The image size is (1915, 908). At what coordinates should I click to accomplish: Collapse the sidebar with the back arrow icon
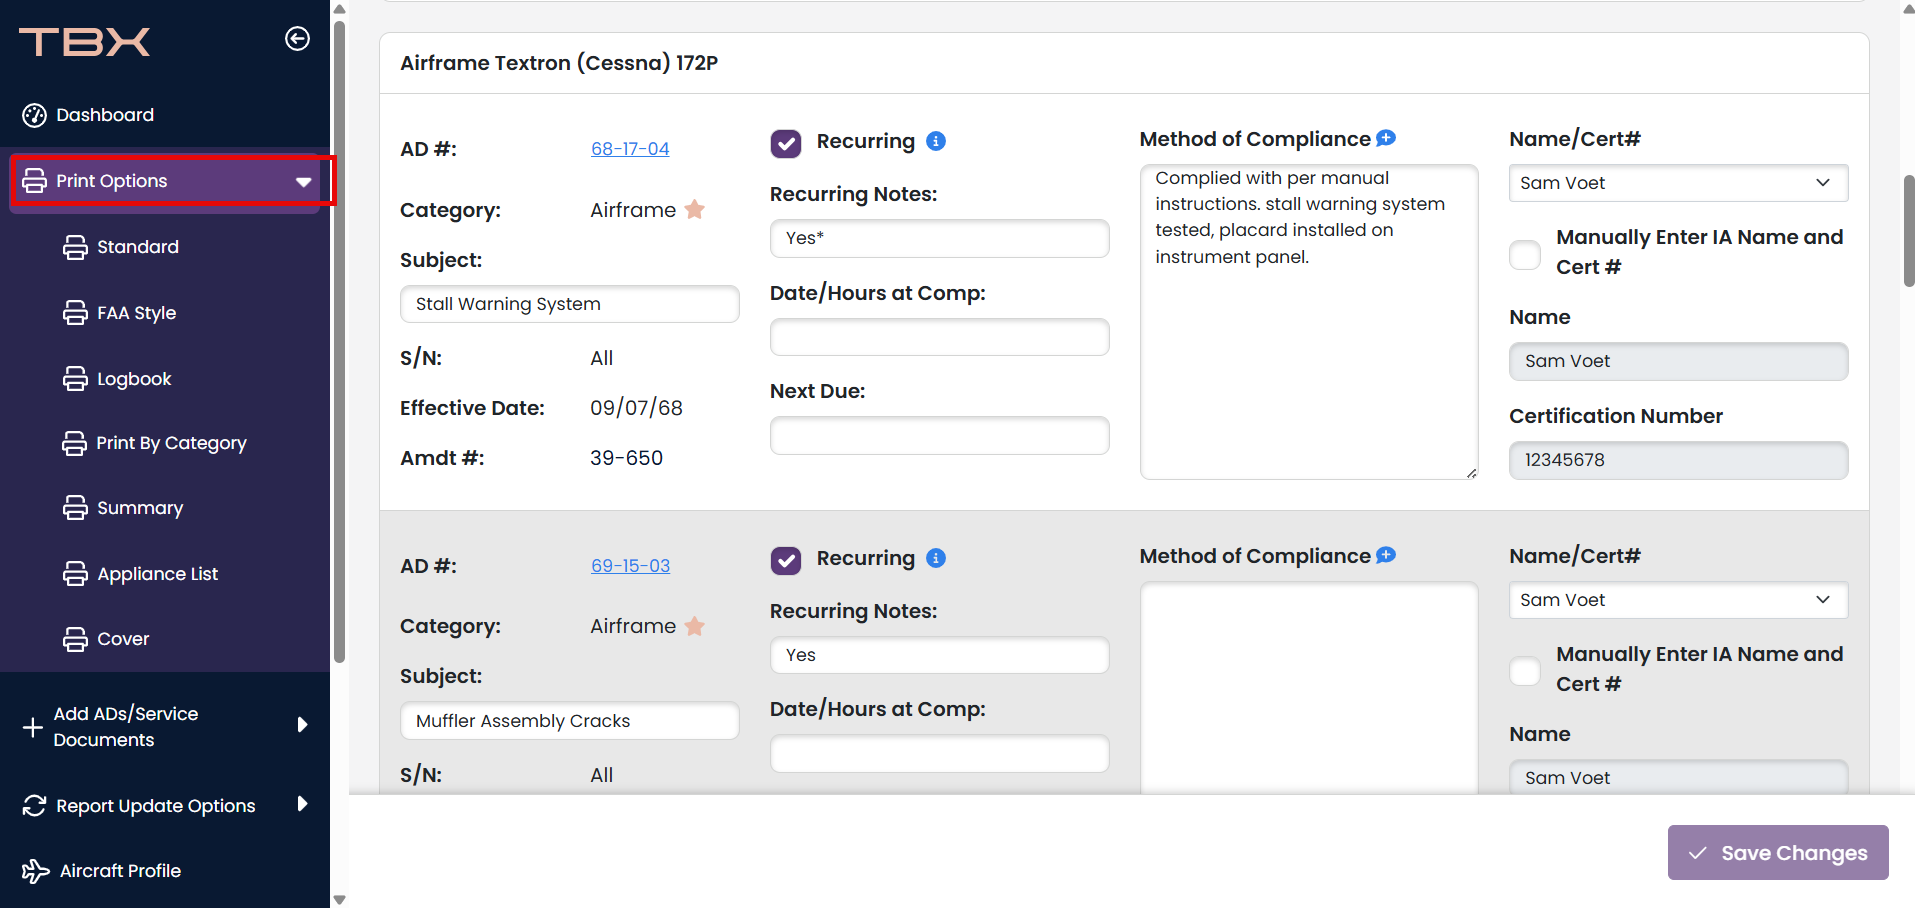pos(297,39)
